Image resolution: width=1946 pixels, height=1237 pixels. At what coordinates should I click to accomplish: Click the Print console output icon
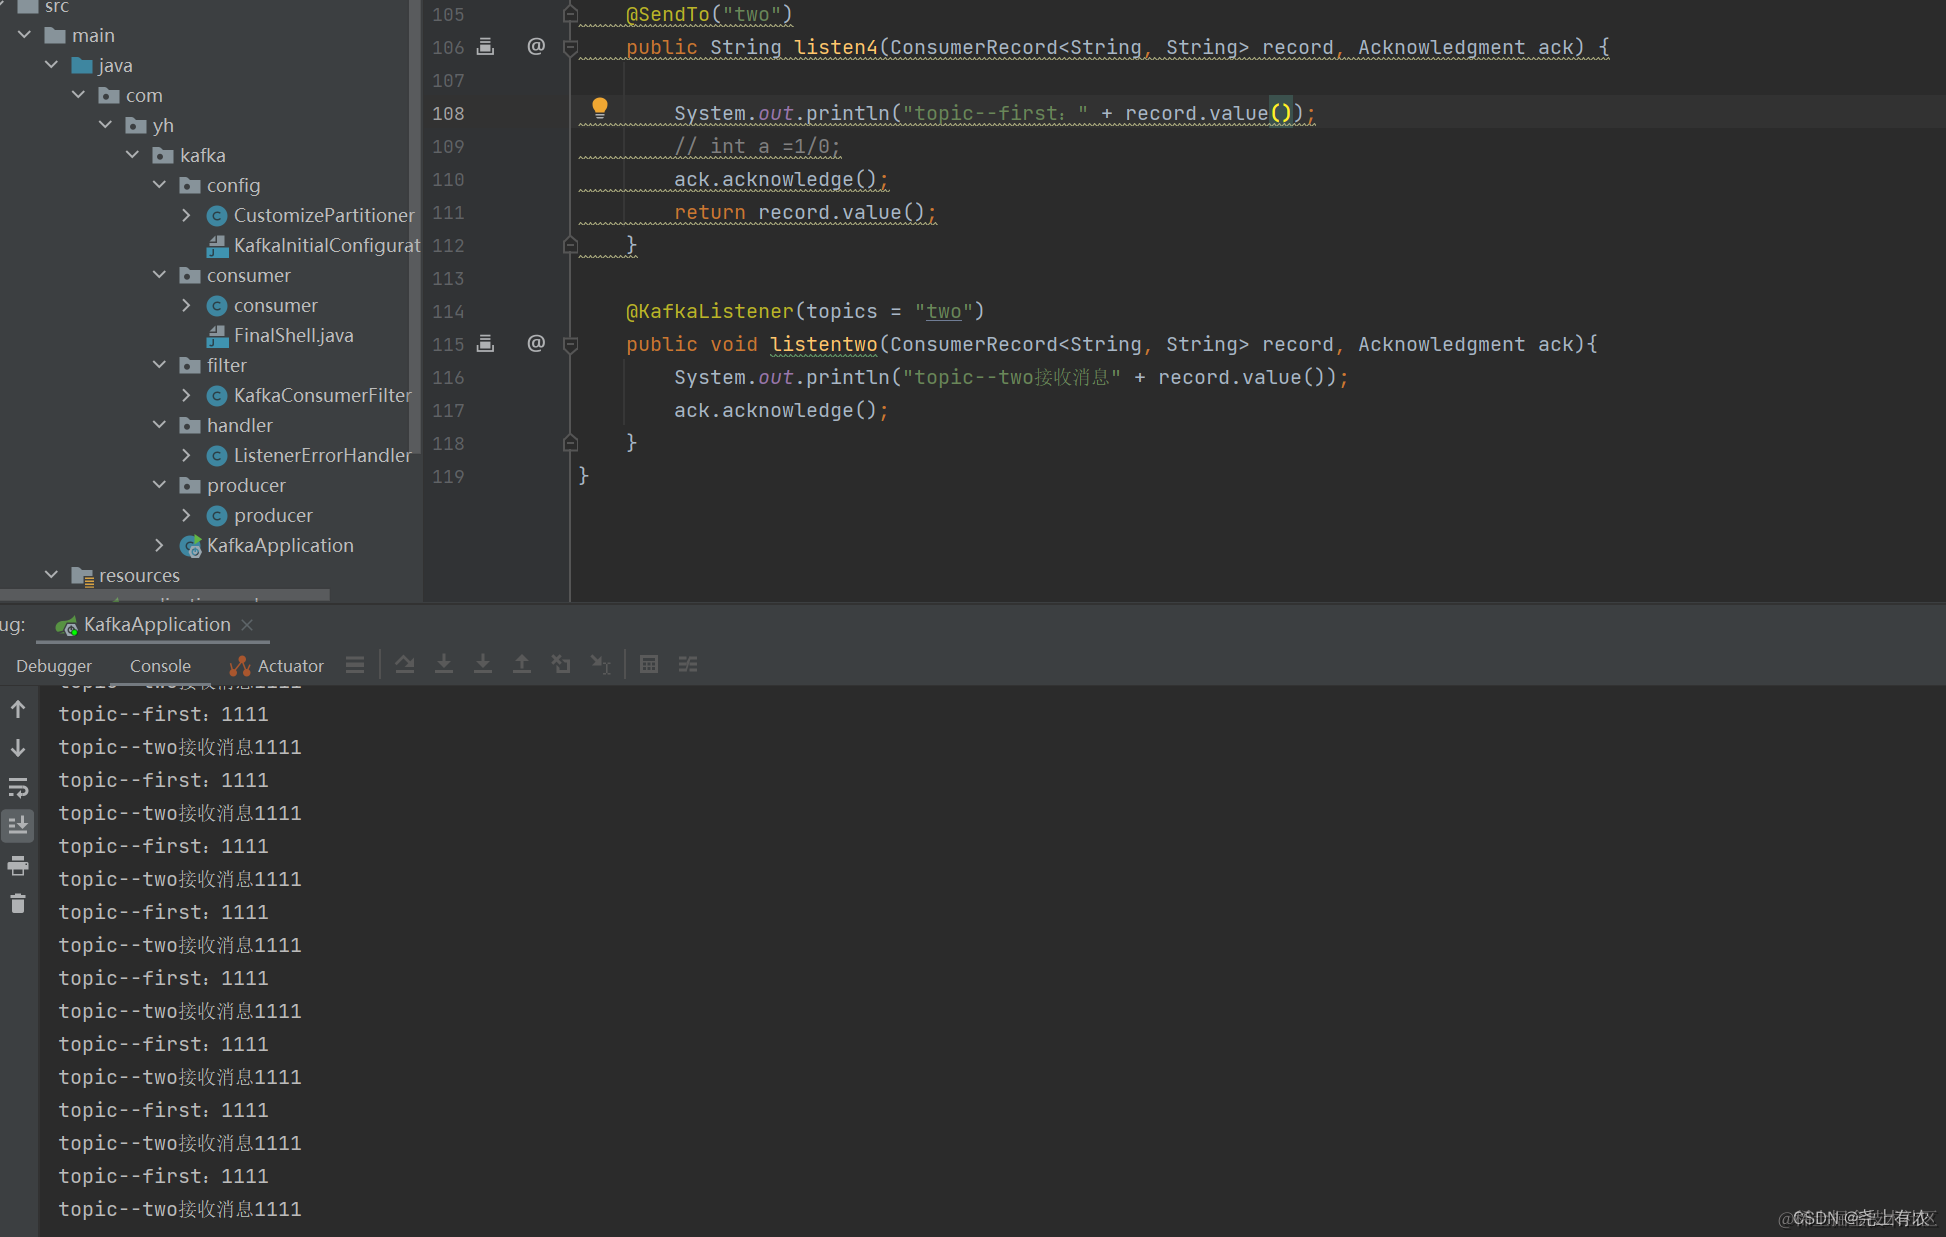18,865
